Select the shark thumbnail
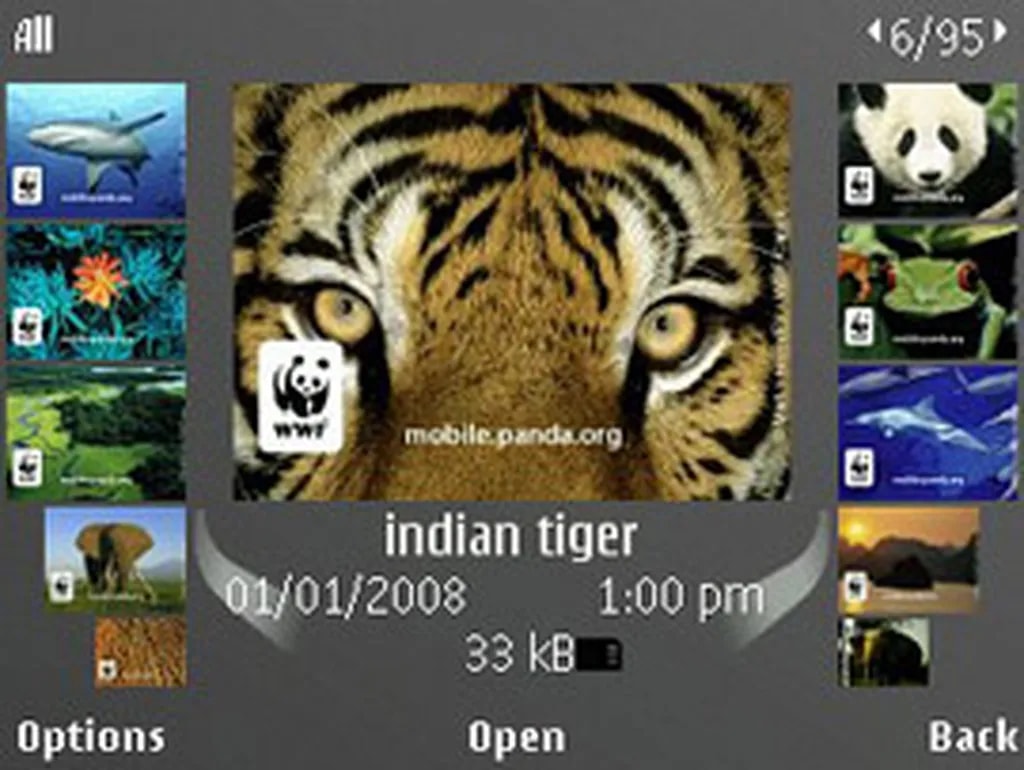Screen dimensions: 1024x770 pos(96,150)
